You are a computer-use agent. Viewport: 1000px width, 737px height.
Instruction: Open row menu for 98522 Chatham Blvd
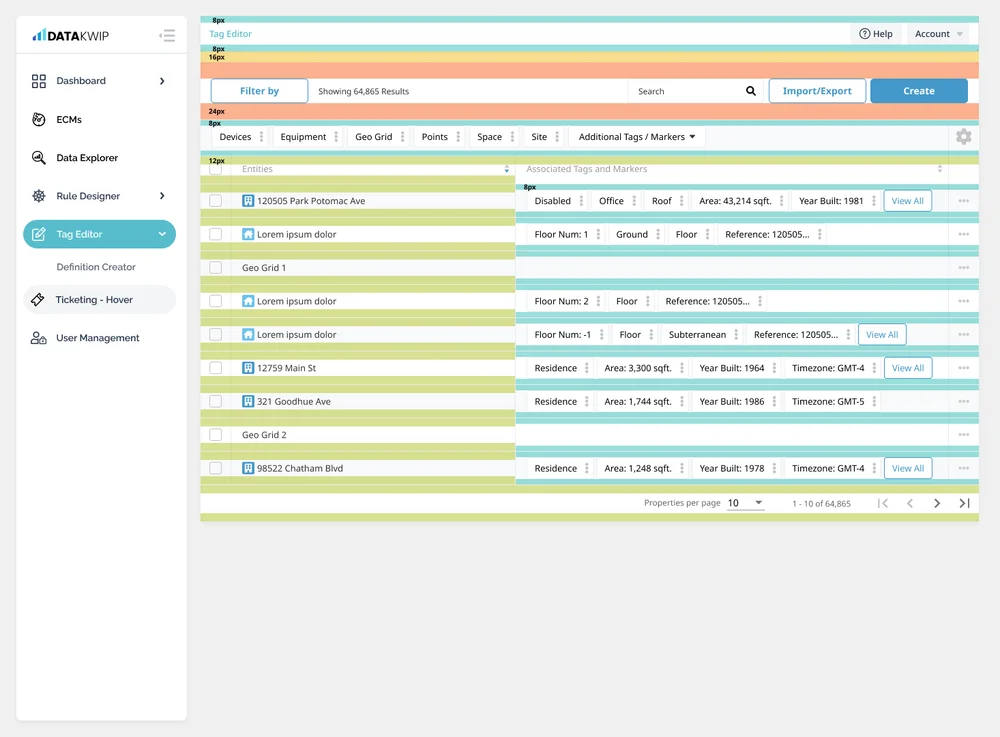(x=964, y=468)
